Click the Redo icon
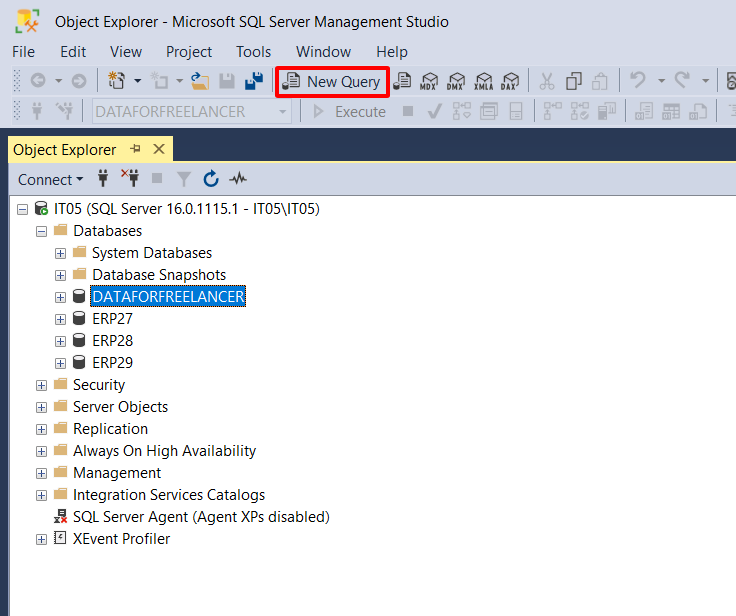736x616 pixels. pos(682,80)
